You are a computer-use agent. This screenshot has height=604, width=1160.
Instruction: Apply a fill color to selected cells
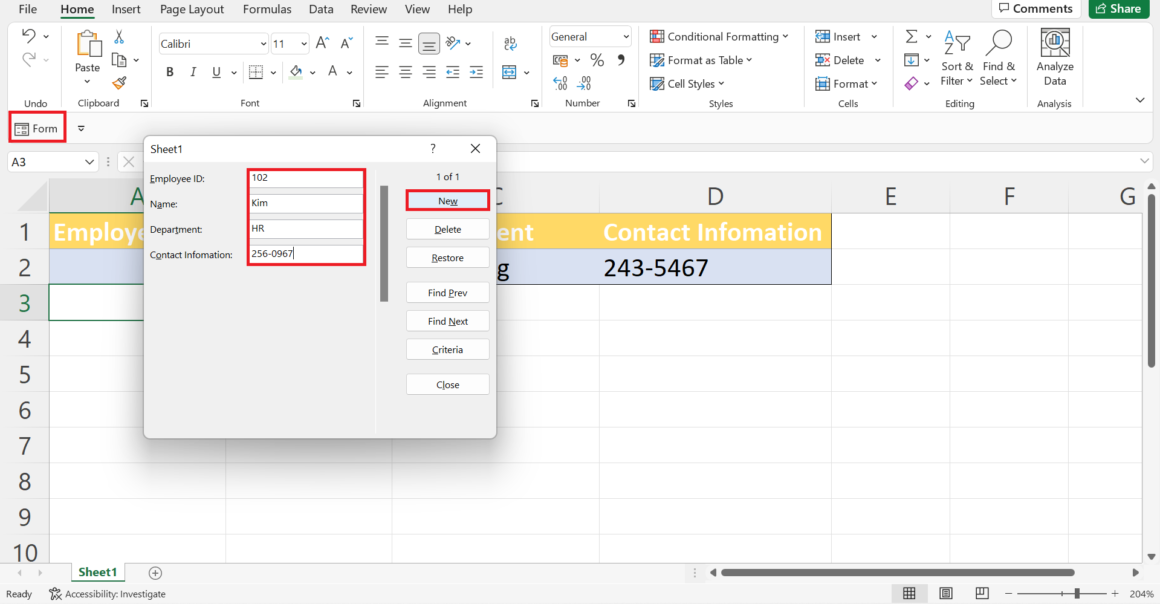[x=298, y=71]
